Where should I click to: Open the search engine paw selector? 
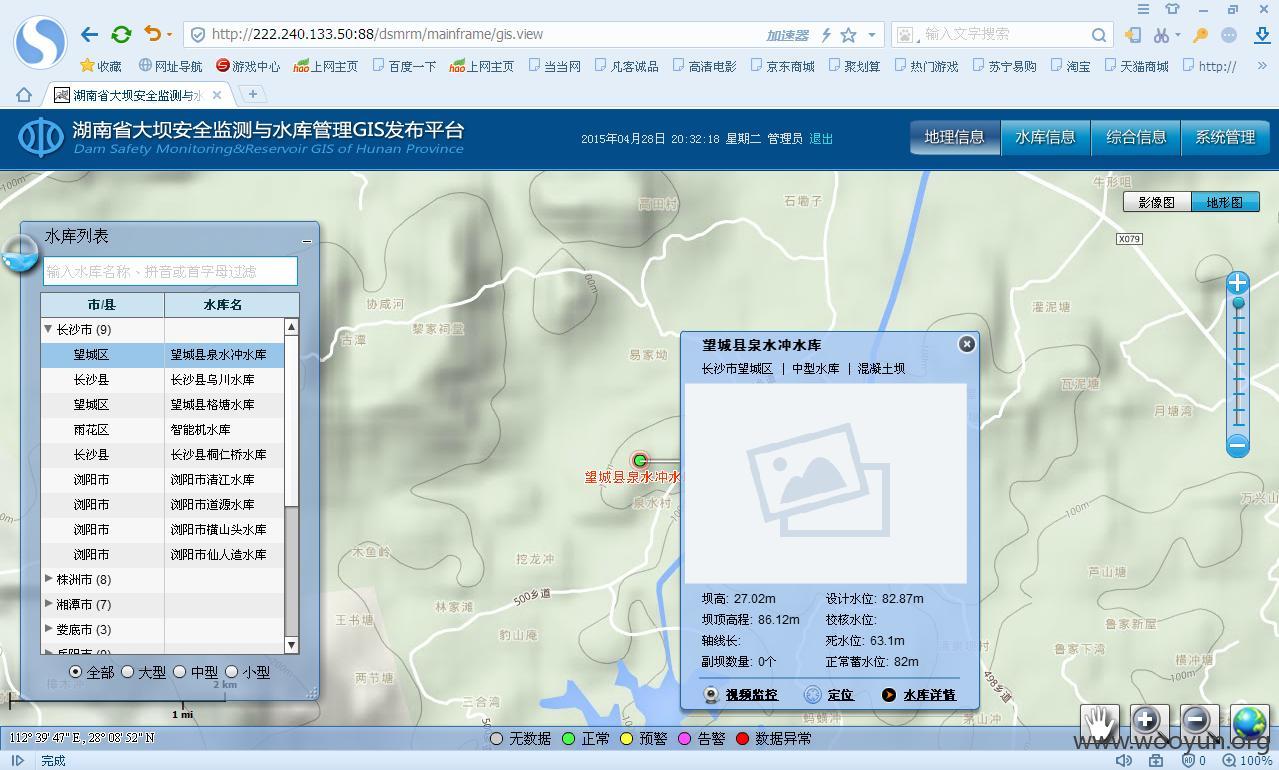coord(906,35)
